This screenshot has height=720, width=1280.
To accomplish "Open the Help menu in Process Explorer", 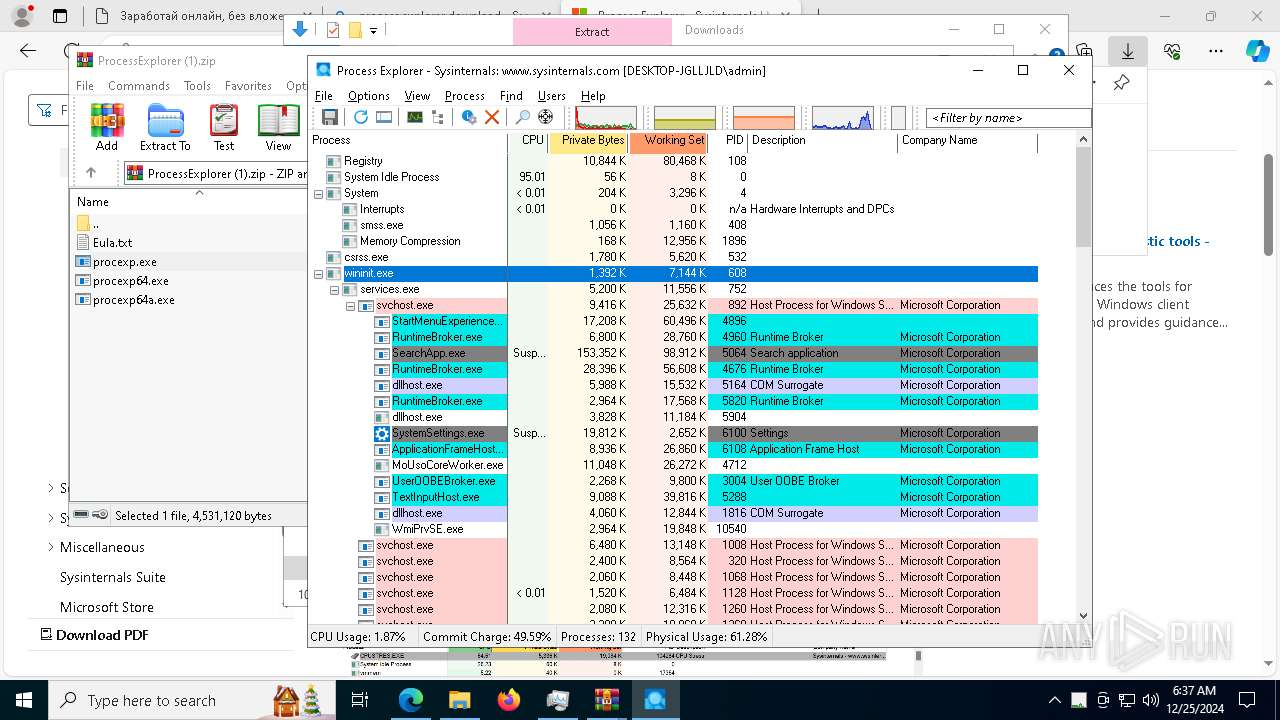I will [593, 96].
